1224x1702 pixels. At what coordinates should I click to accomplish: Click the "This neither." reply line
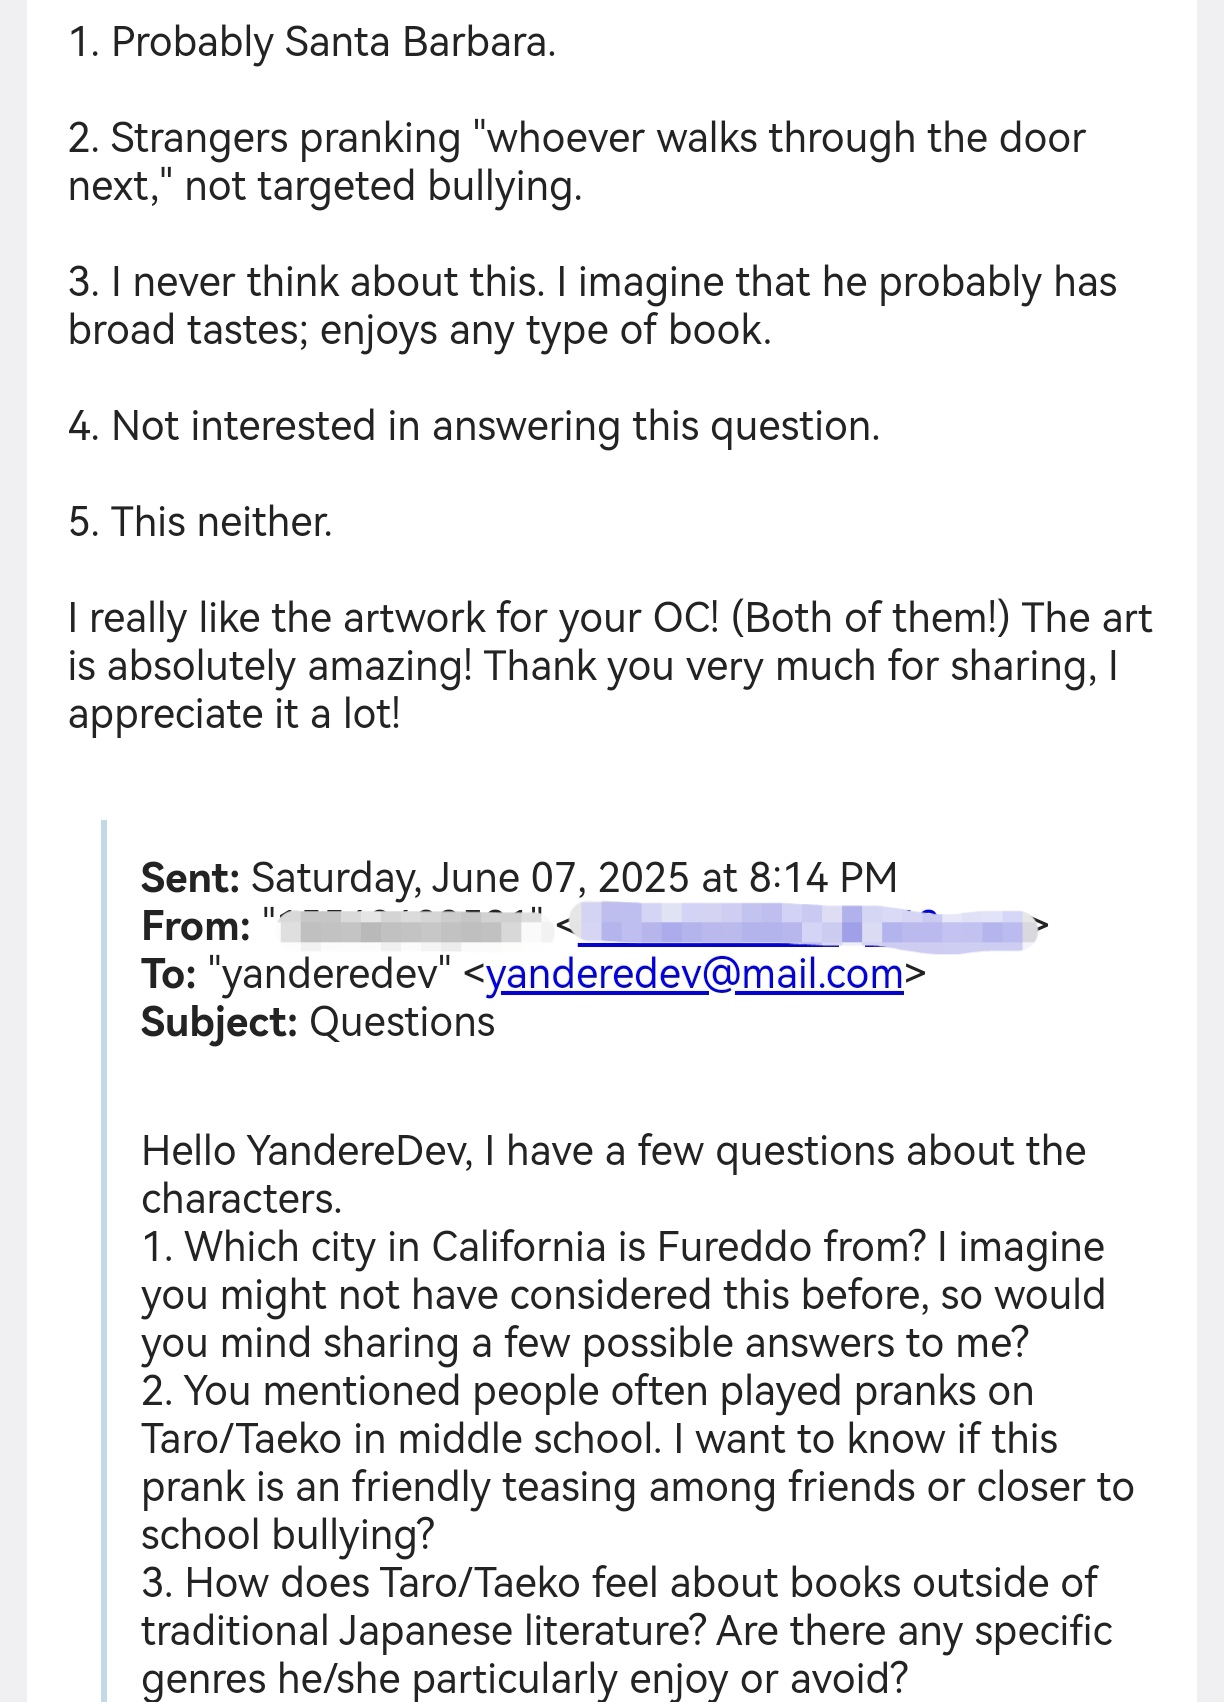[200, 522]
